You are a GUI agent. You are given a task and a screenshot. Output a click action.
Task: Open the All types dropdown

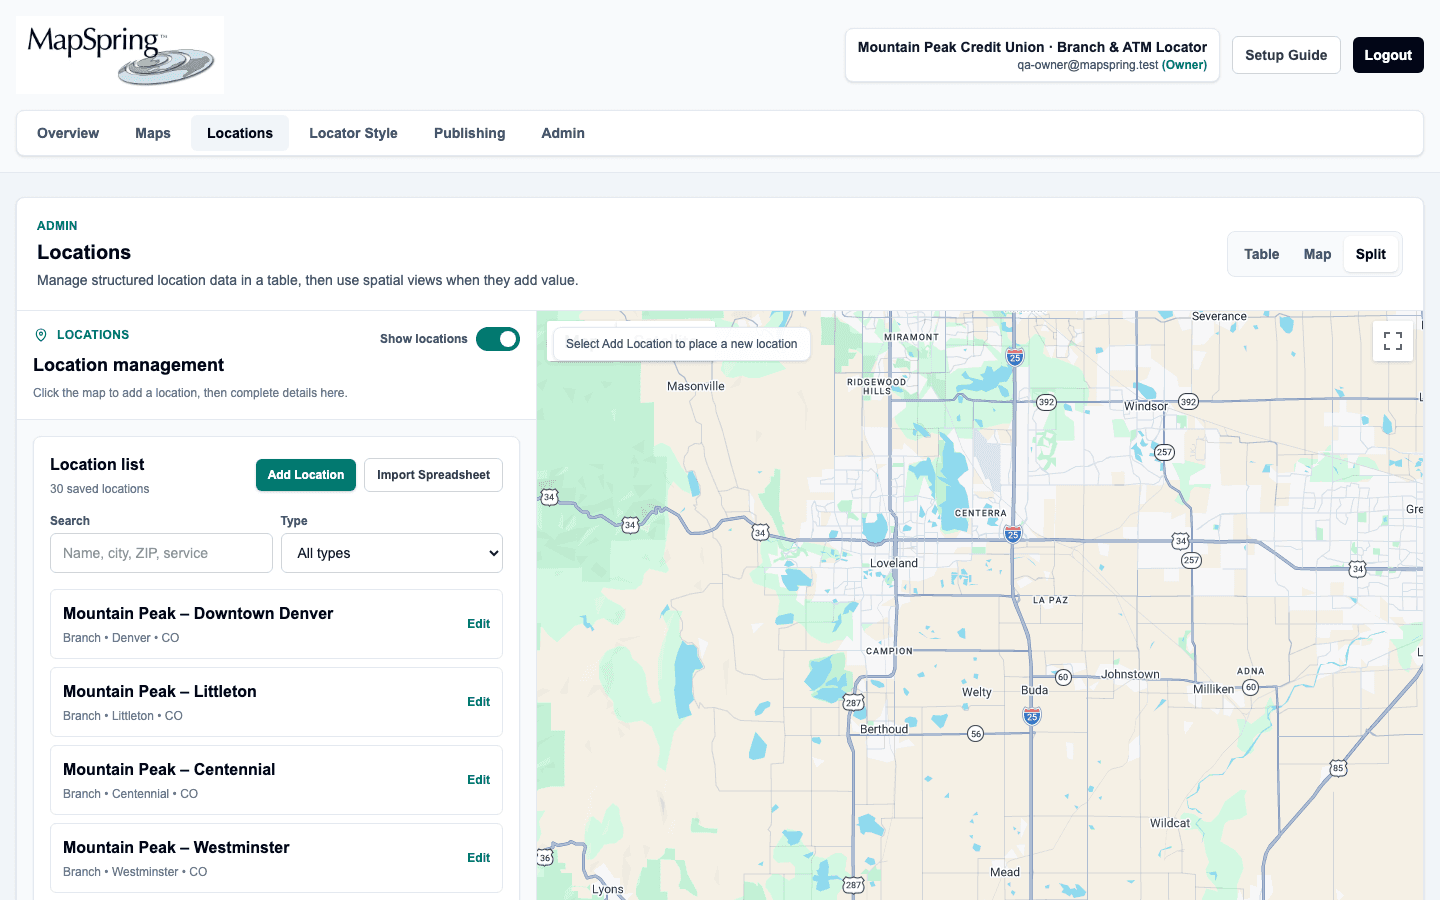[392, 553]
